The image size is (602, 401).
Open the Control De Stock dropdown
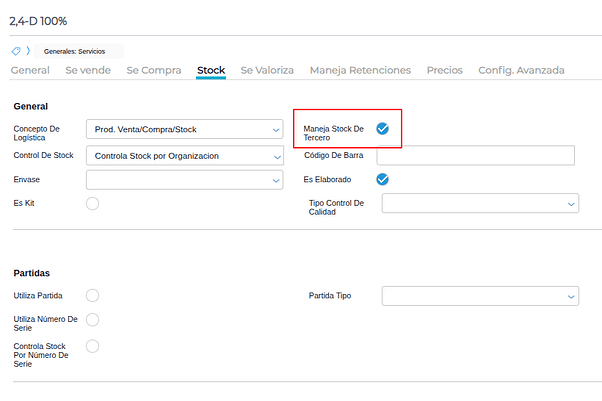(185, 155)
